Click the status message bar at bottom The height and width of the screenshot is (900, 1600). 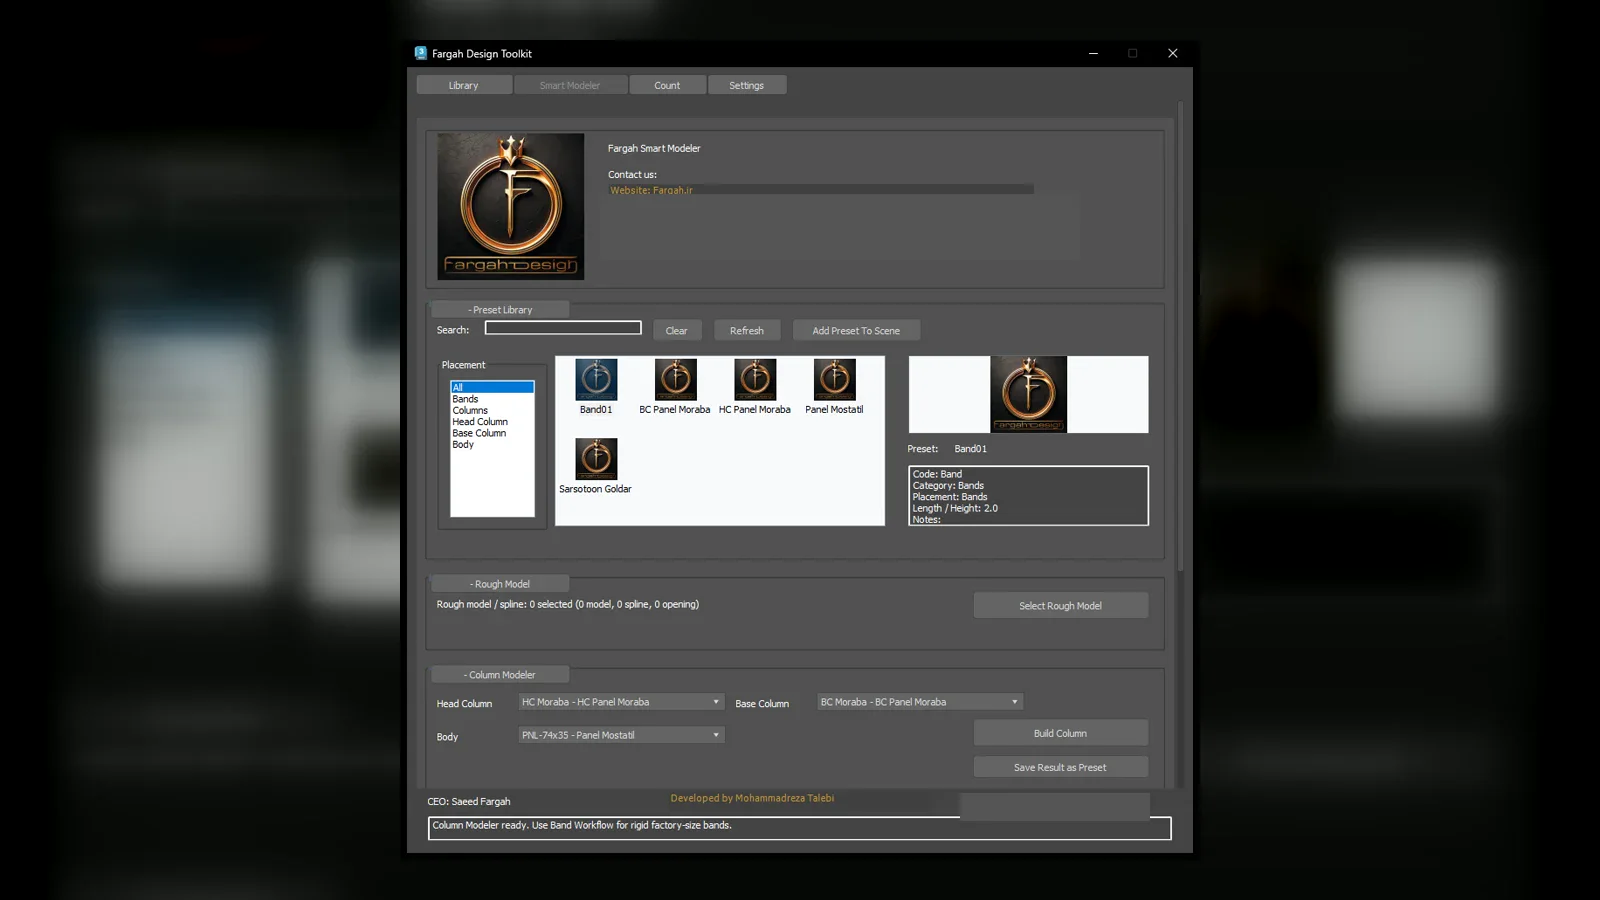coord(799,827)
